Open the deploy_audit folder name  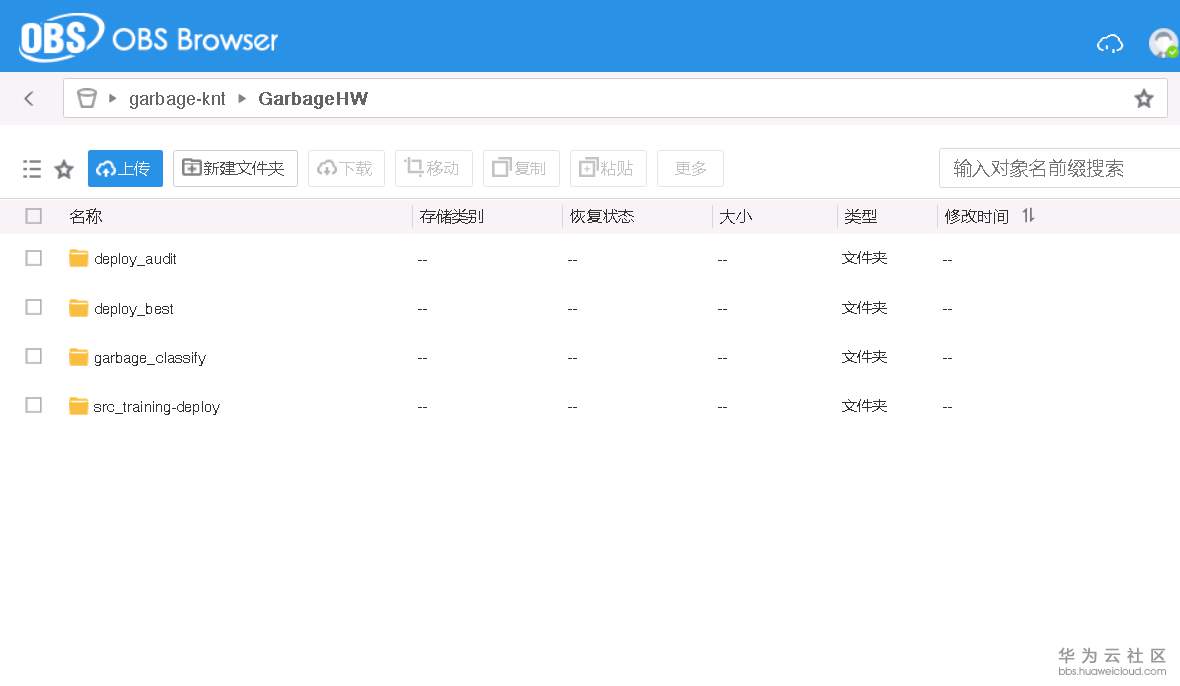(135, 259)
